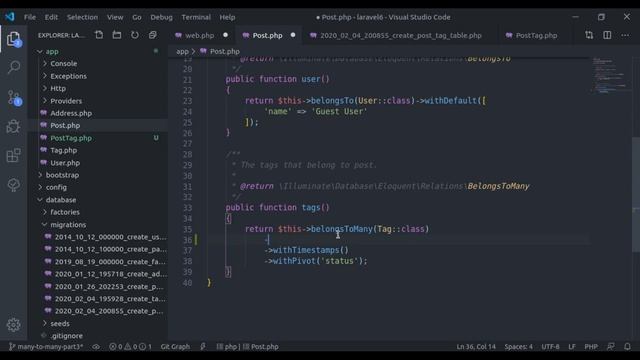
Task: Open the .gitignore file
Action: click(x=67, y=336)
